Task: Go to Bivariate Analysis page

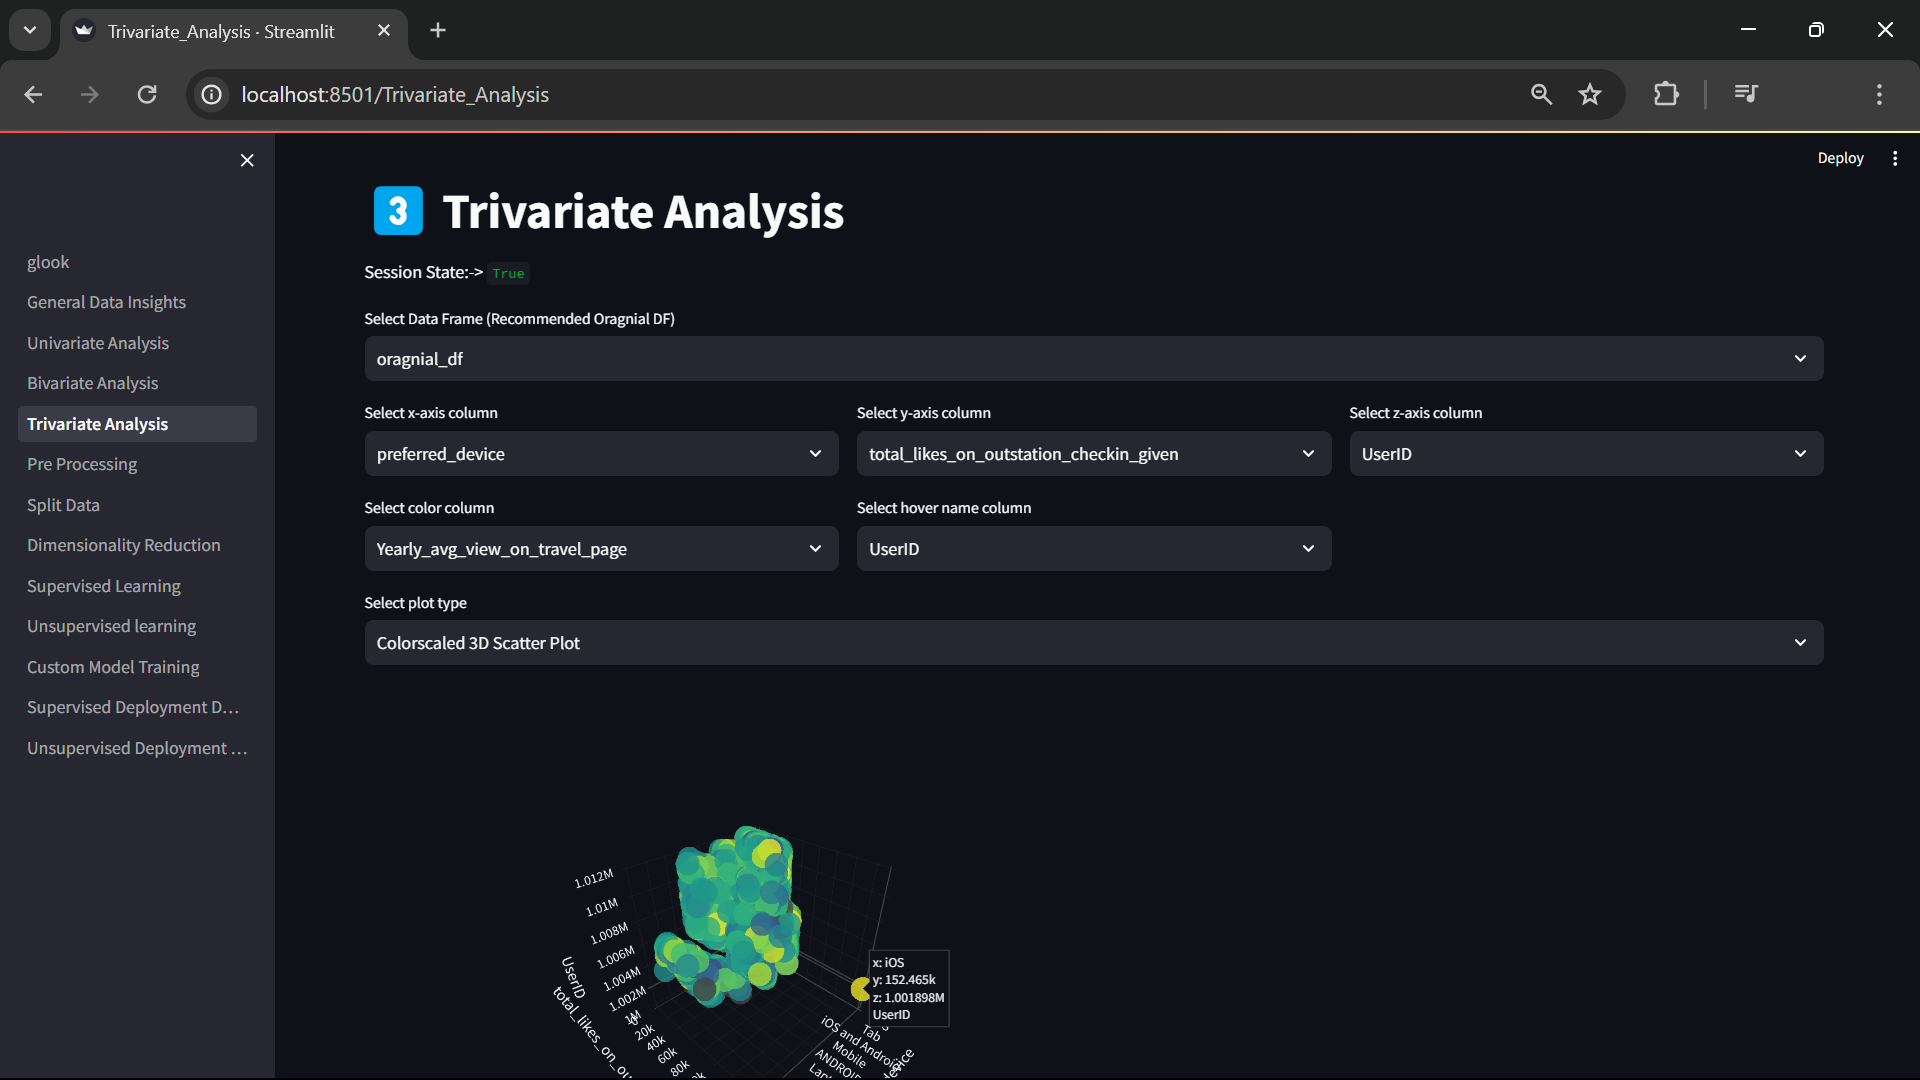Action: pos(92,383)
